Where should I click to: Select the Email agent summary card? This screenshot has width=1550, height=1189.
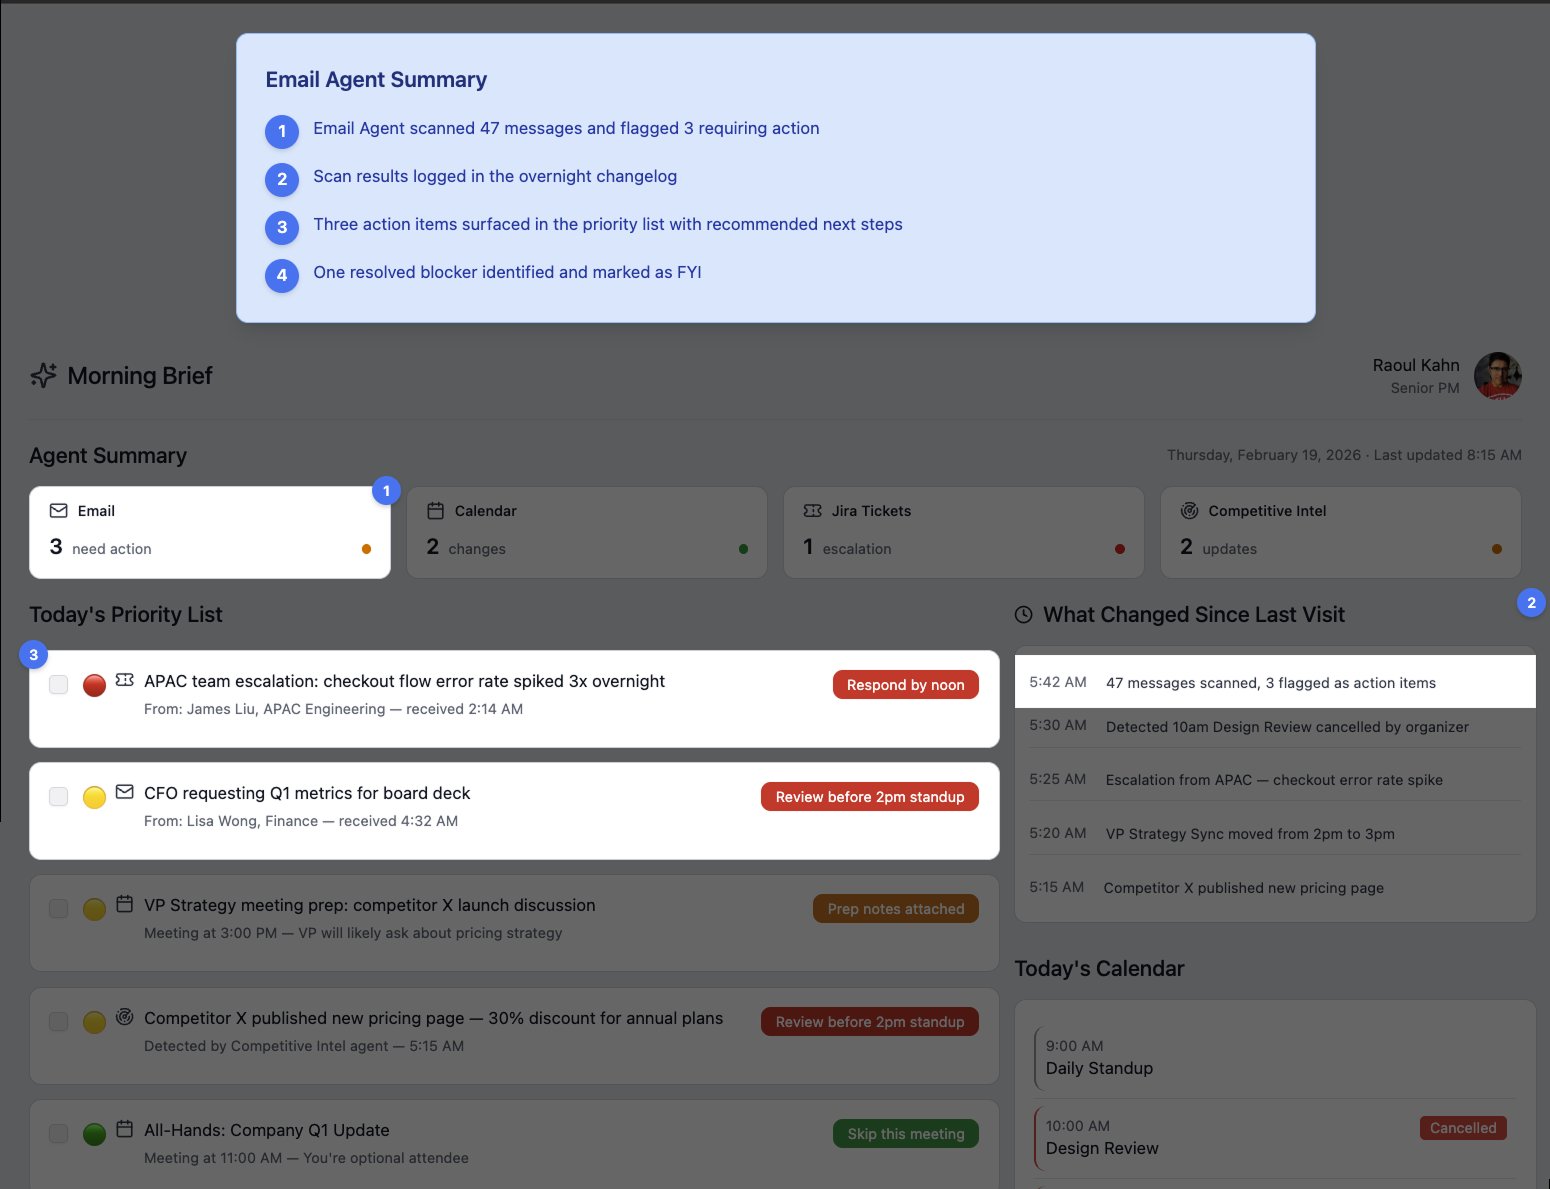click(210, 531)
